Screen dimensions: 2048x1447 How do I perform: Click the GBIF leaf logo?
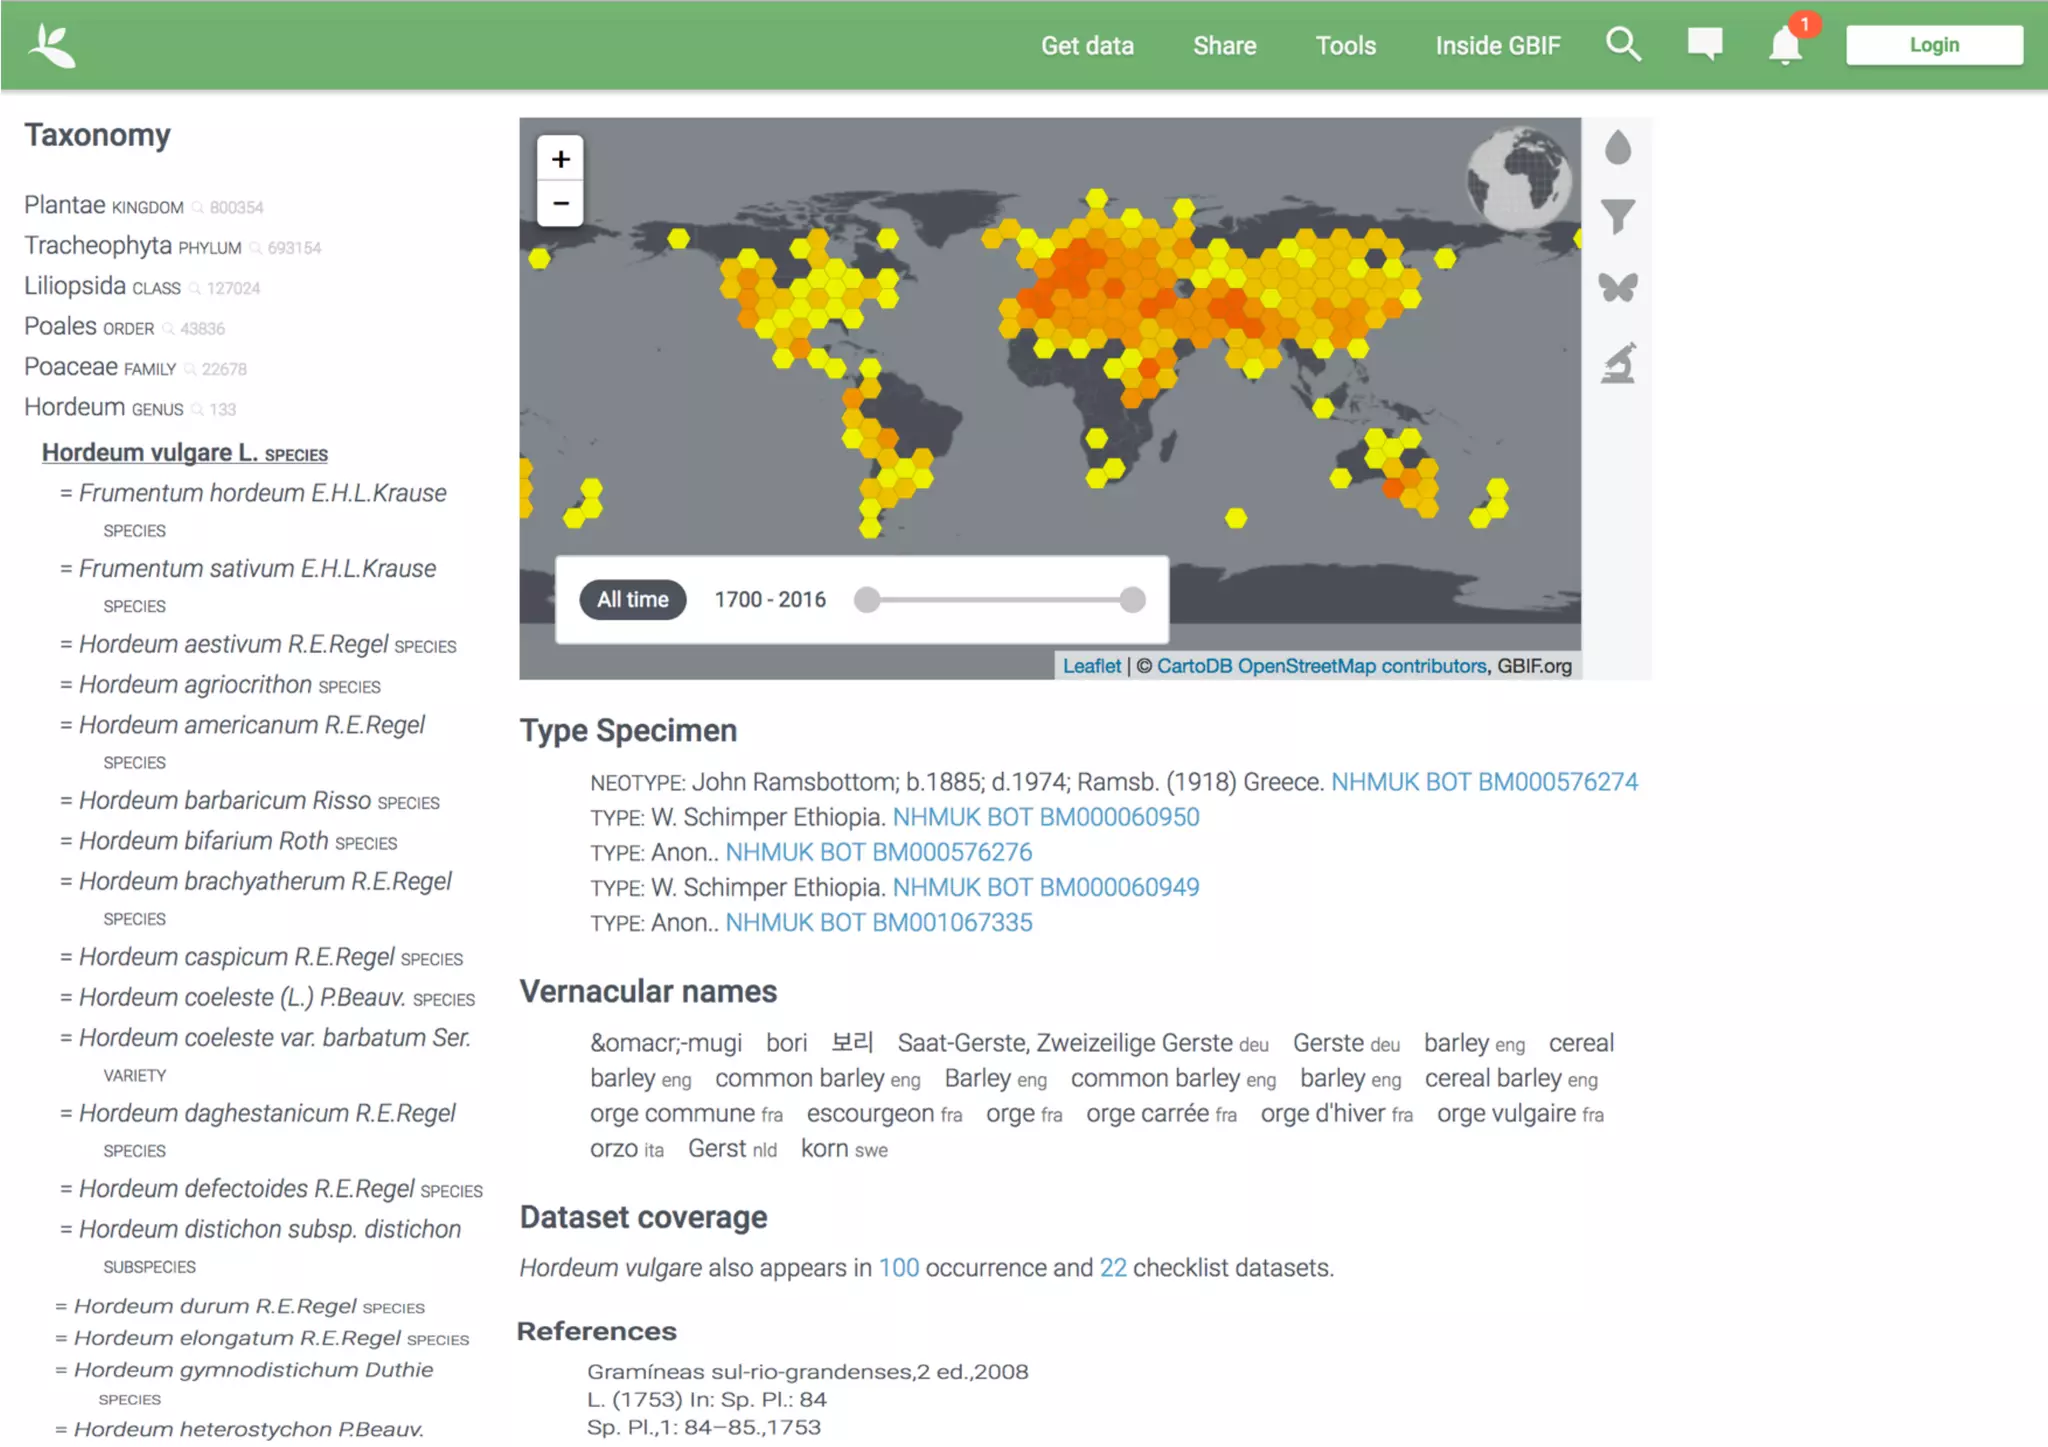52,46
